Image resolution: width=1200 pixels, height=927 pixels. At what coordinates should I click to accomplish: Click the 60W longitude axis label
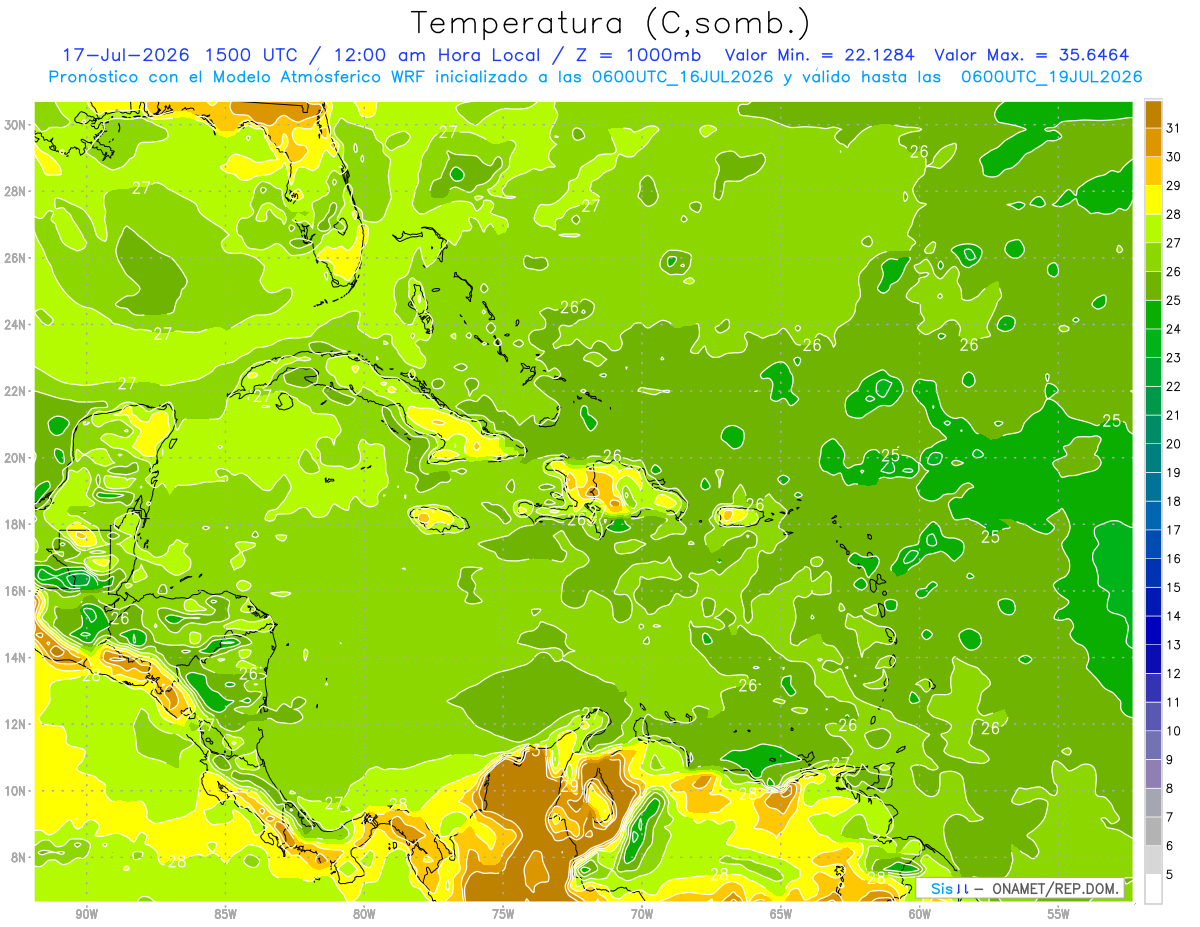[920, 915]
